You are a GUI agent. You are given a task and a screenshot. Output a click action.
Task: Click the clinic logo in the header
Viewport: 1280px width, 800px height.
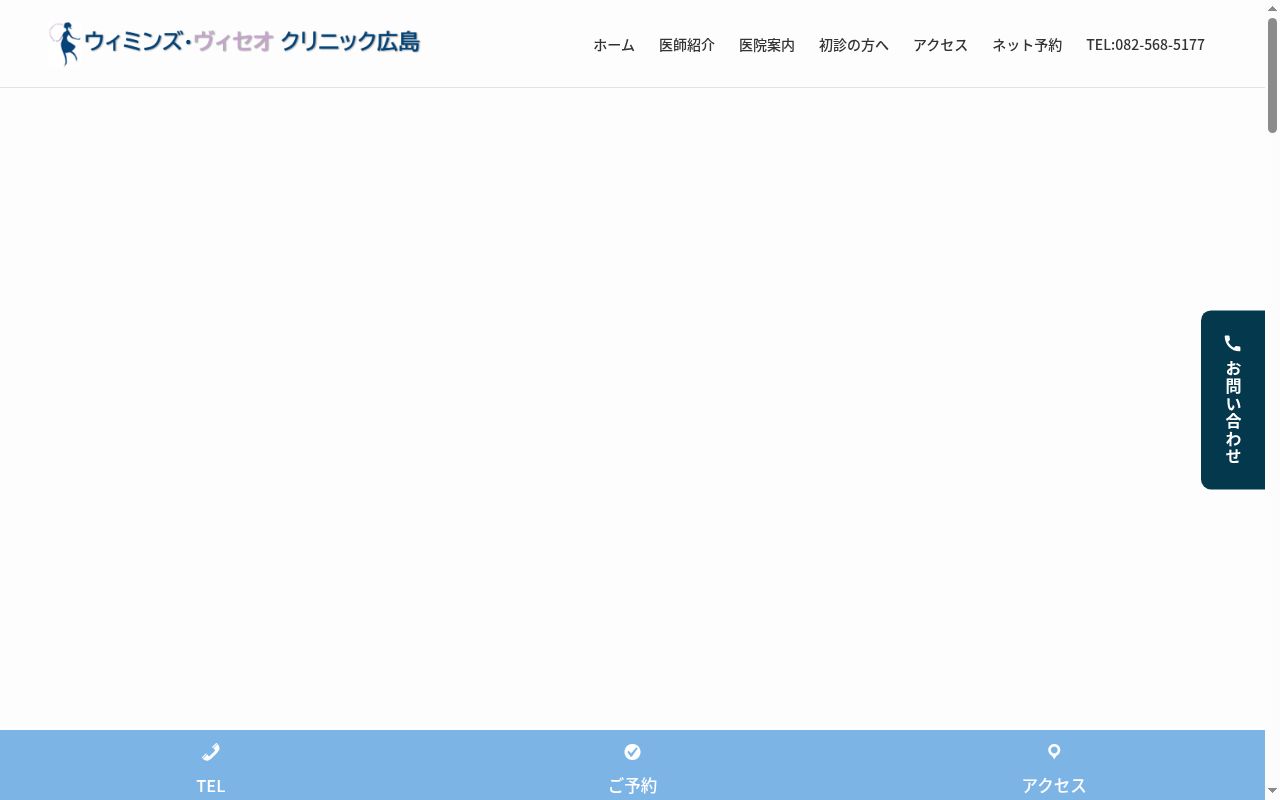point(235,43)
